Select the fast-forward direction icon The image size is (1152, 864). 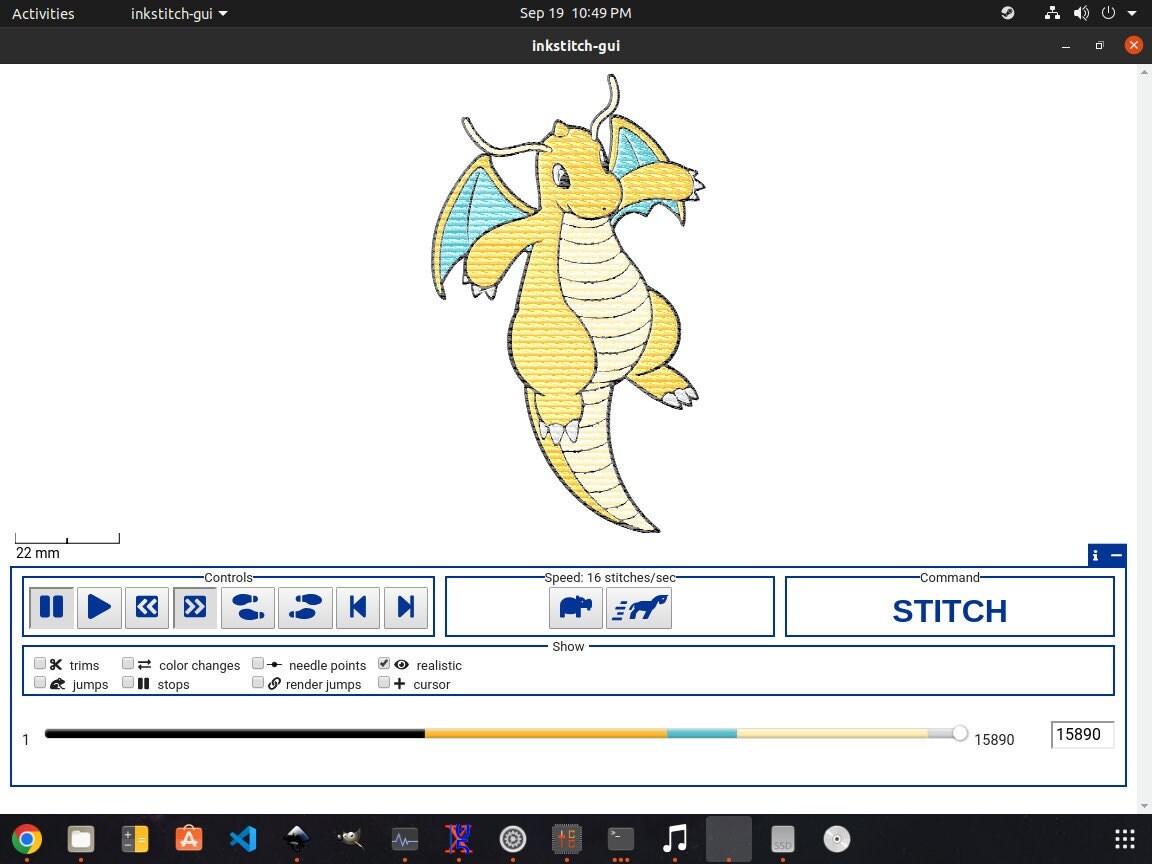[195, 607]
